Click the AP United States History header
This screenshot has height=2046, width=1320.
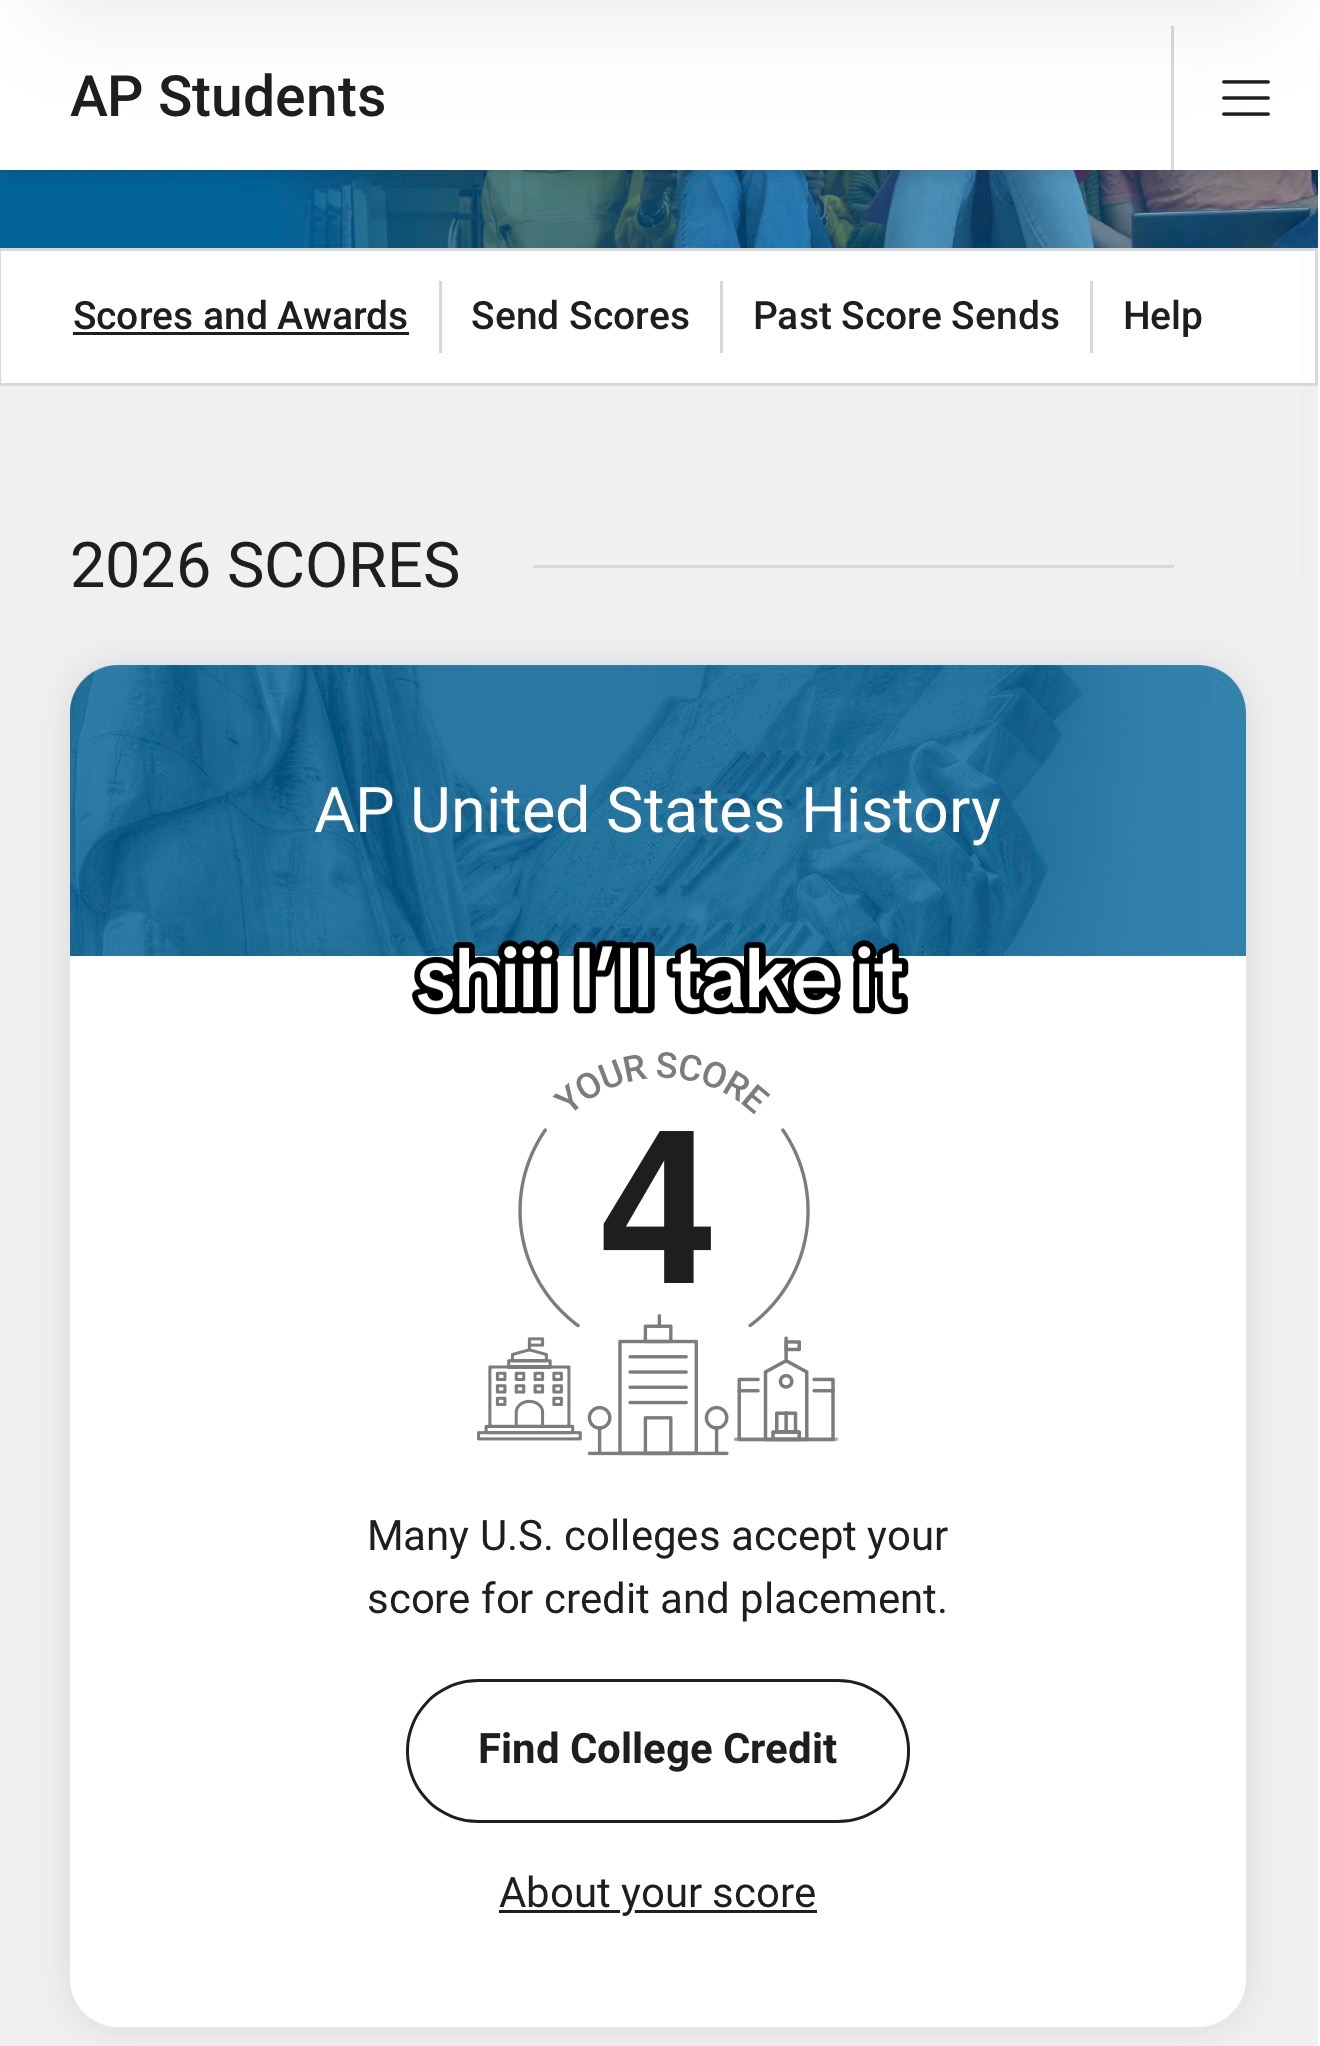tap(658, 810)
